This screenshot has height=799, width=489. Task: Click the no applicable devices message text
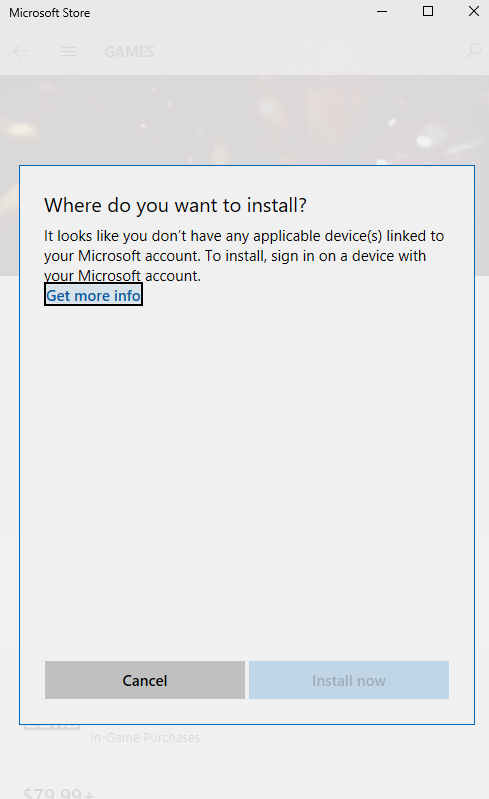244,256
